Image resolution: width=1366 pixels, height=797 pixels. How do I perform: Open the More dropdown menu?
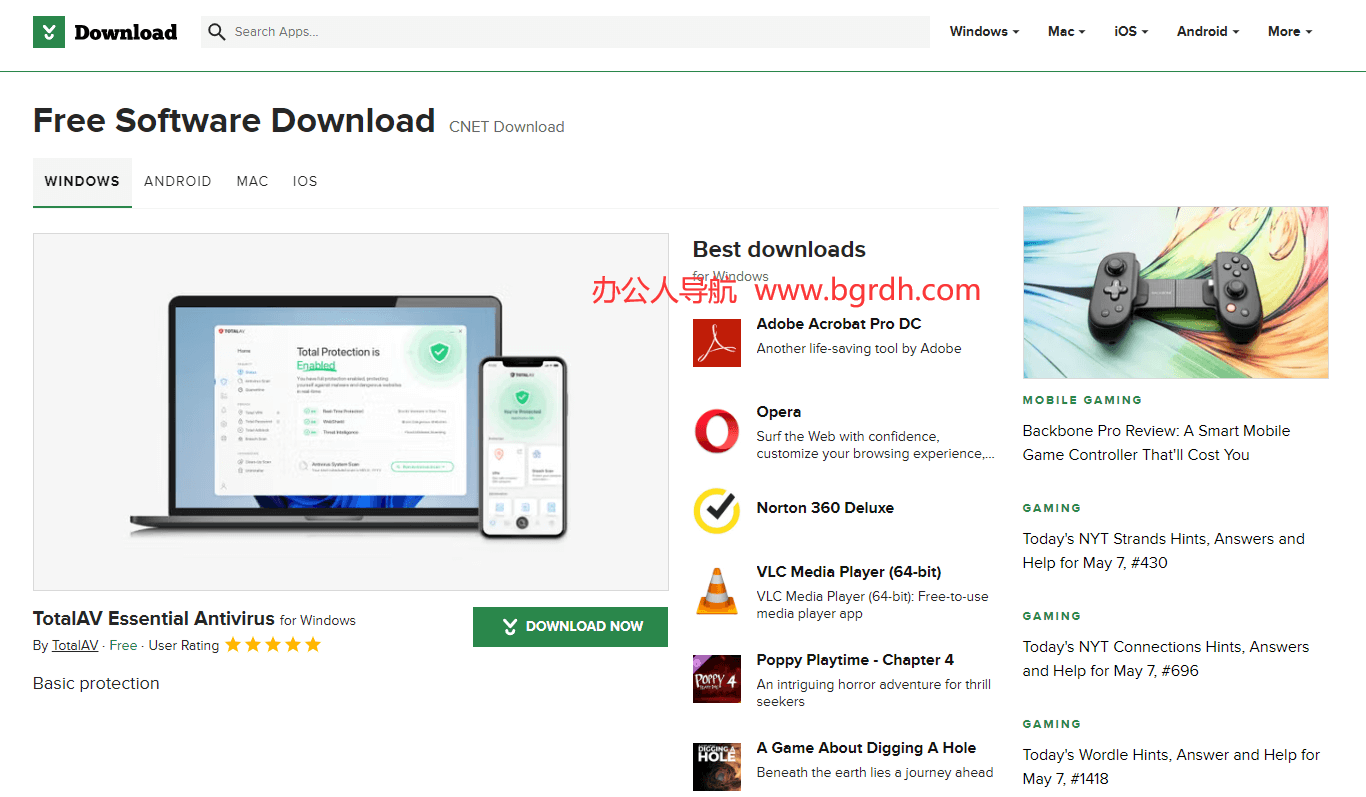[x=1288, y=31]
